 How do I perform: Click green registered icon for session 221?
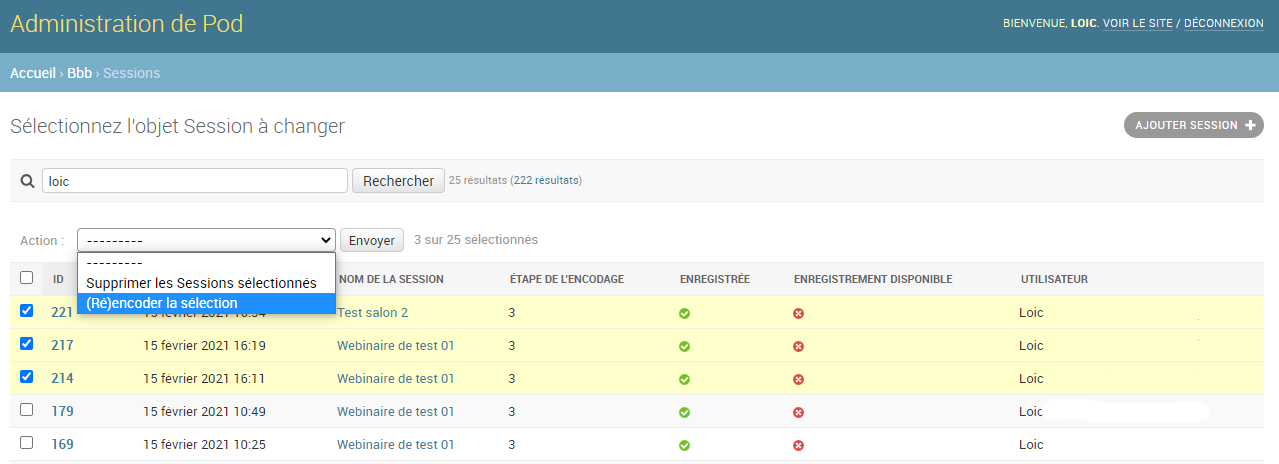point(685,313)
